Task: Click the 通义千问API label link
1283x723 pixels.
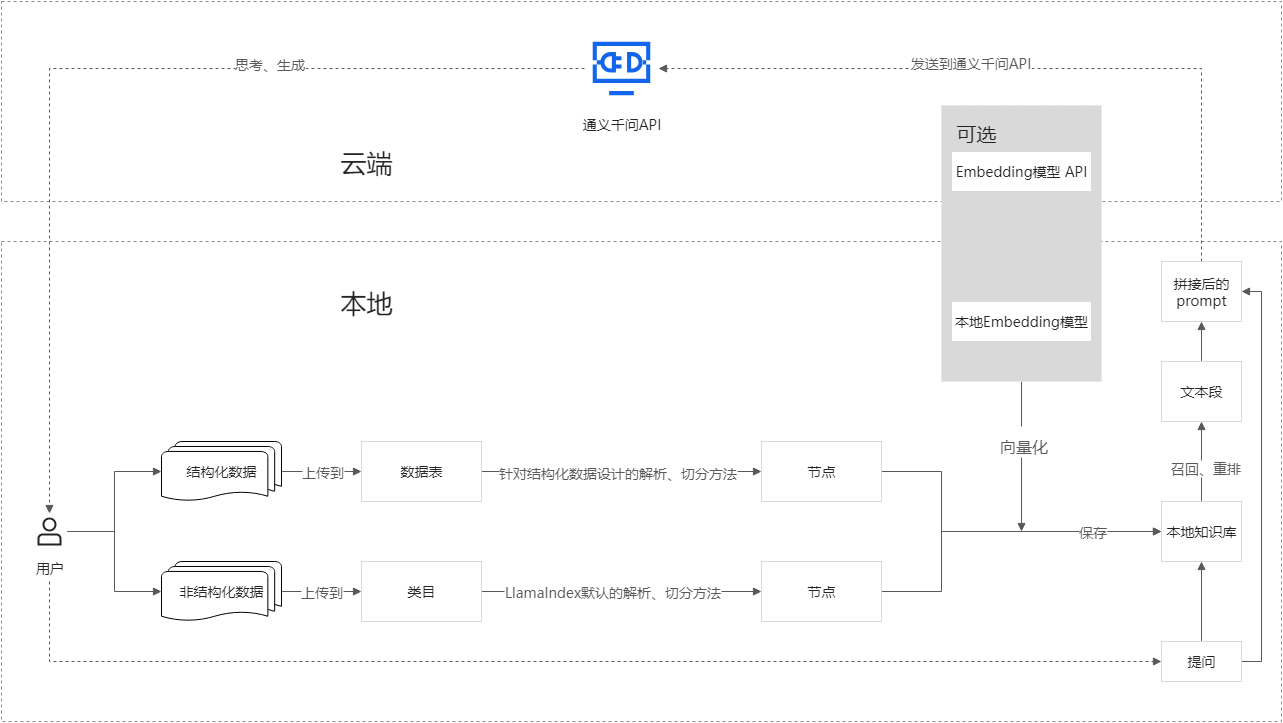Action: tap(621, 125)
